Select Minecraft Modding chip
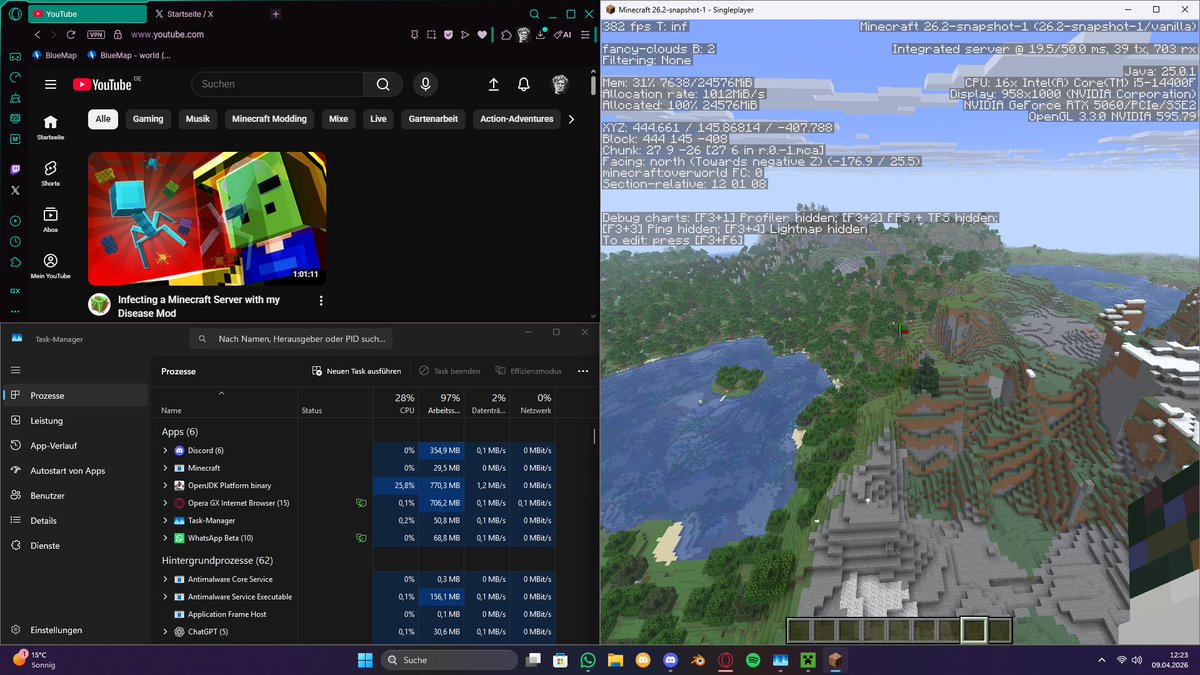 point(271,119)
